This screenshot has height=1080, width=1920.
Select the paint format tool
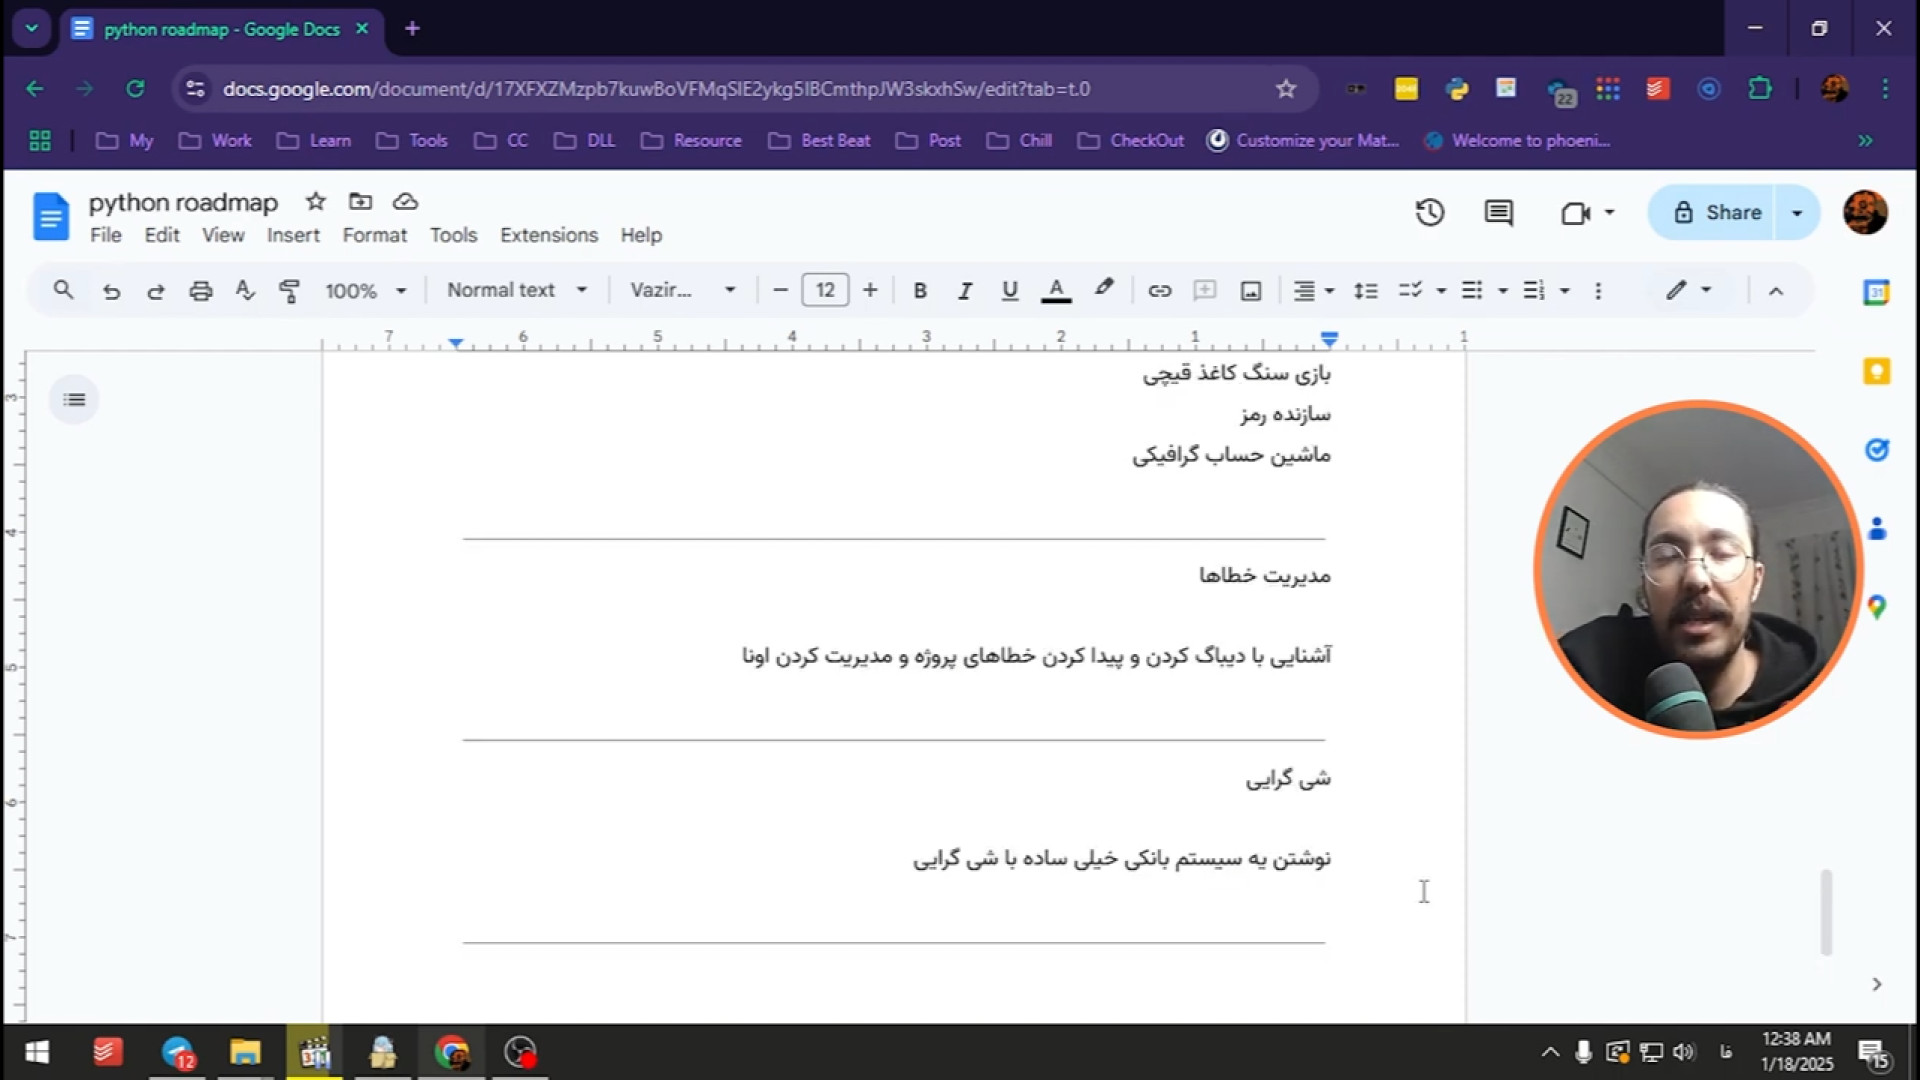tap(289, 291)
